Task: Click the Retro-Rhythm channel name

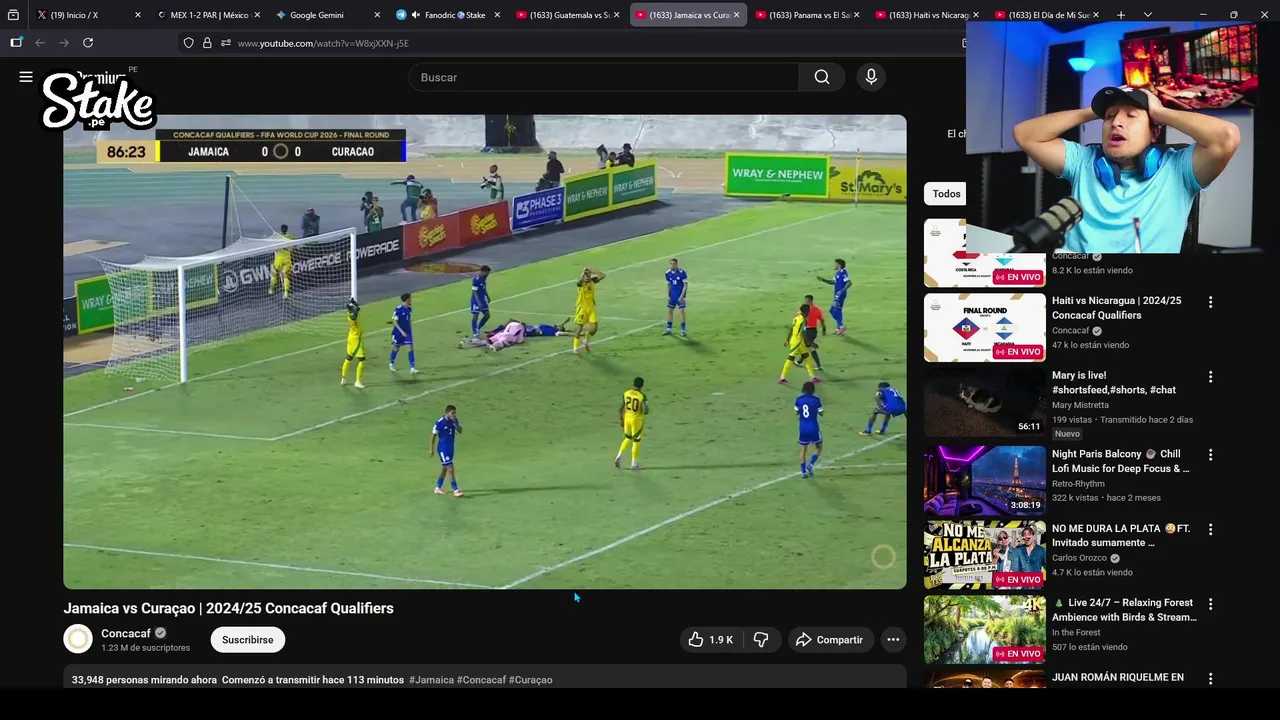Action: (1080, 483)
